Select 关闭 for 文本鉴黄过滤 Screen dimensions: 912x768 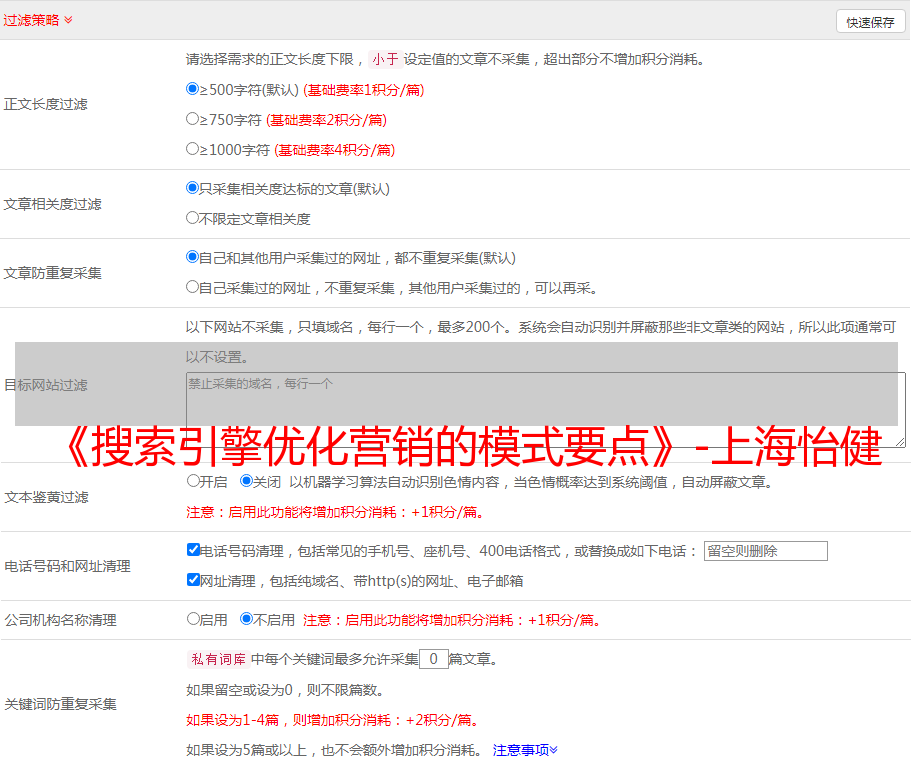(246, 481)
